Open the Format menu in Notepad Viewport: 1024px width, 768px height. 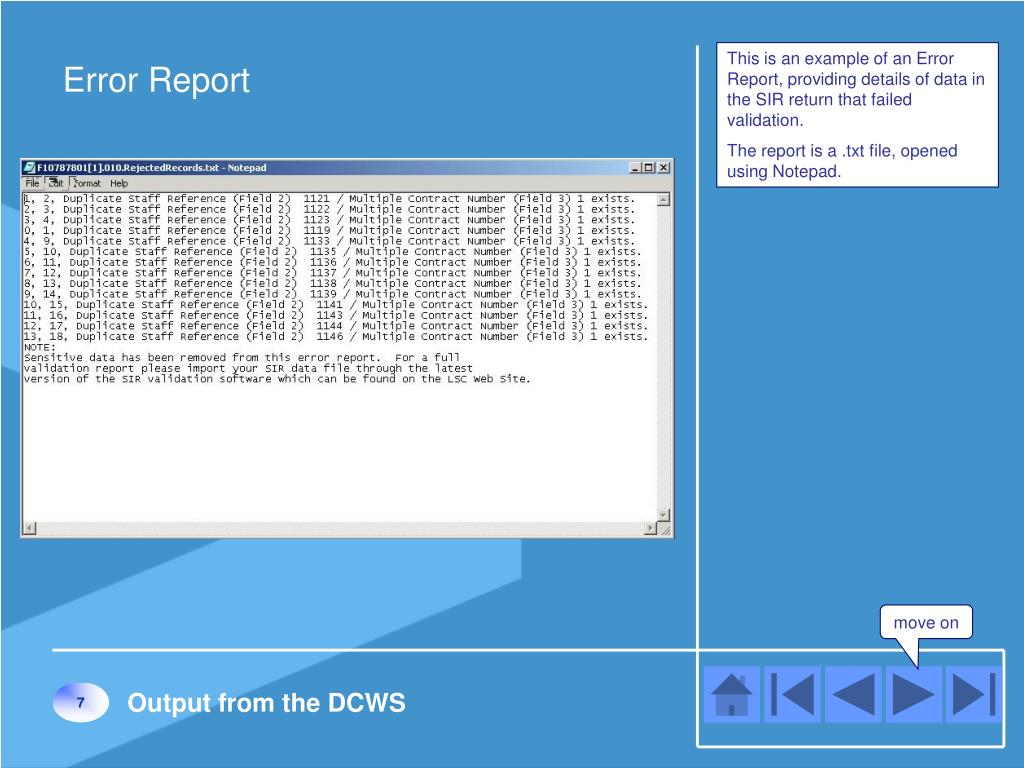[87, 184]
